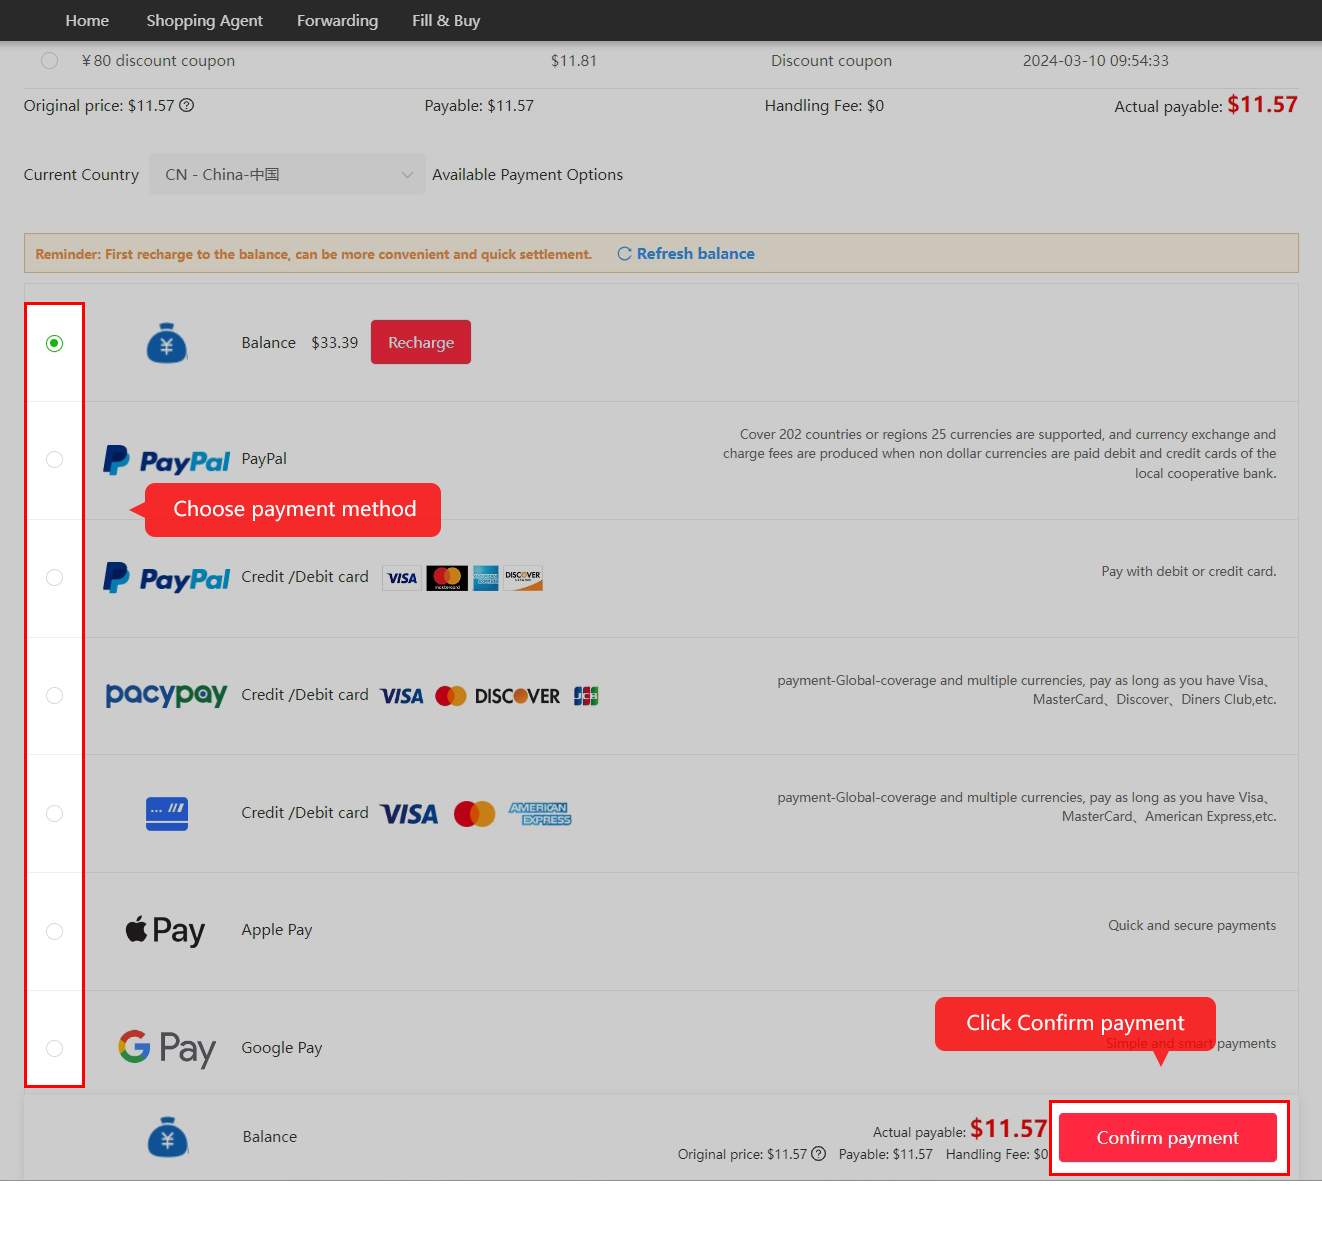Viewport: 1322px width, 1246px height.
Task: Select the Google Pay radio button
Action: (55, 1048)
